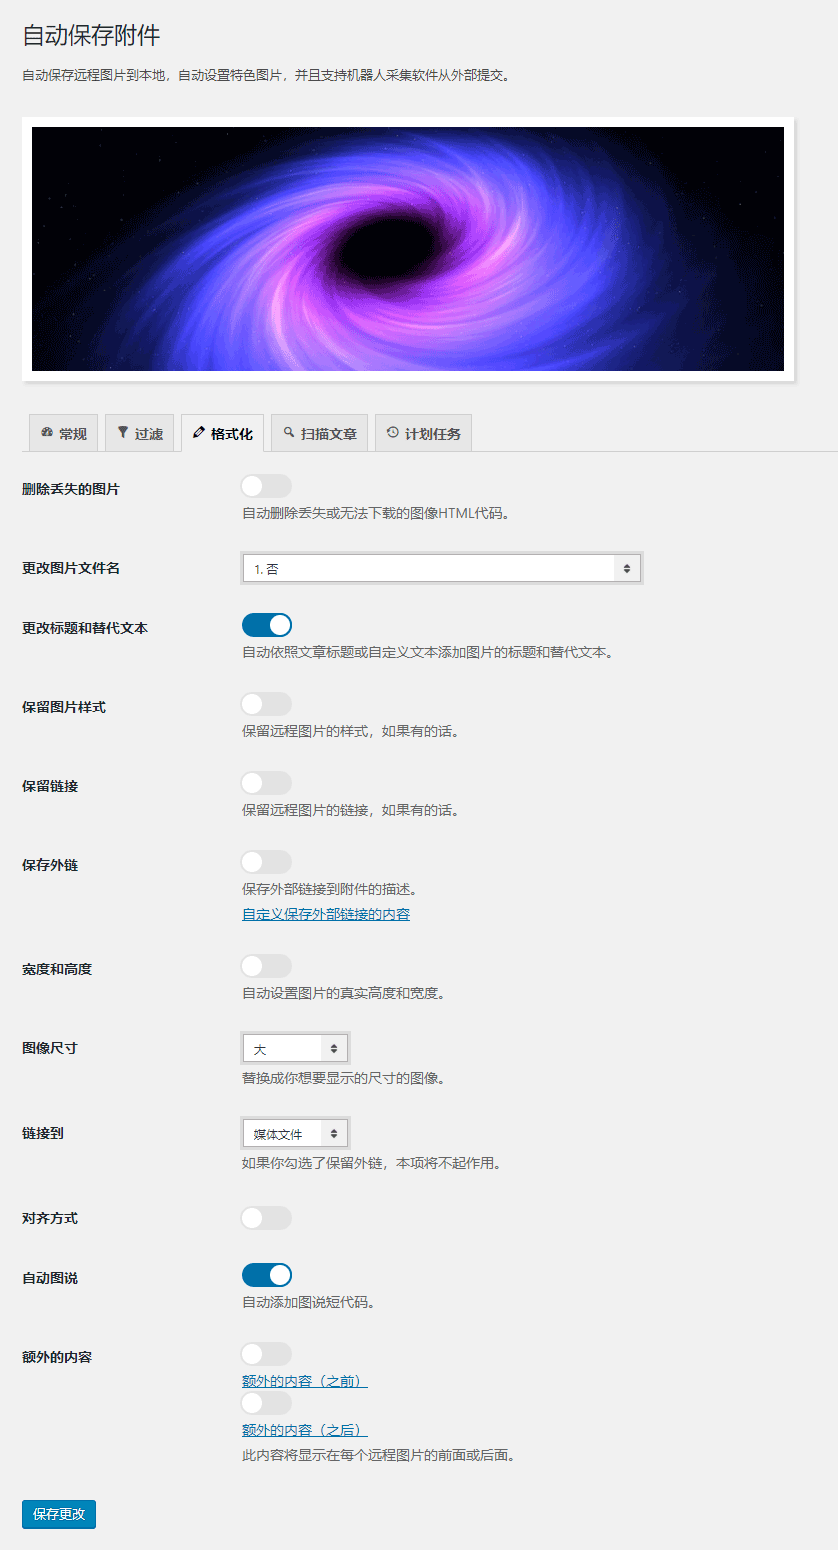Enable the 保存外链 toggle
The image size is (838, 1550).
[267, 862]
